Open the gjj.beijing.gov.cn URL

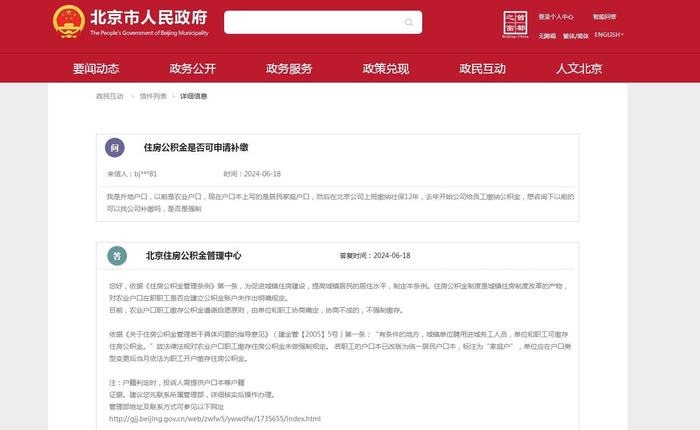click(215, 419)
